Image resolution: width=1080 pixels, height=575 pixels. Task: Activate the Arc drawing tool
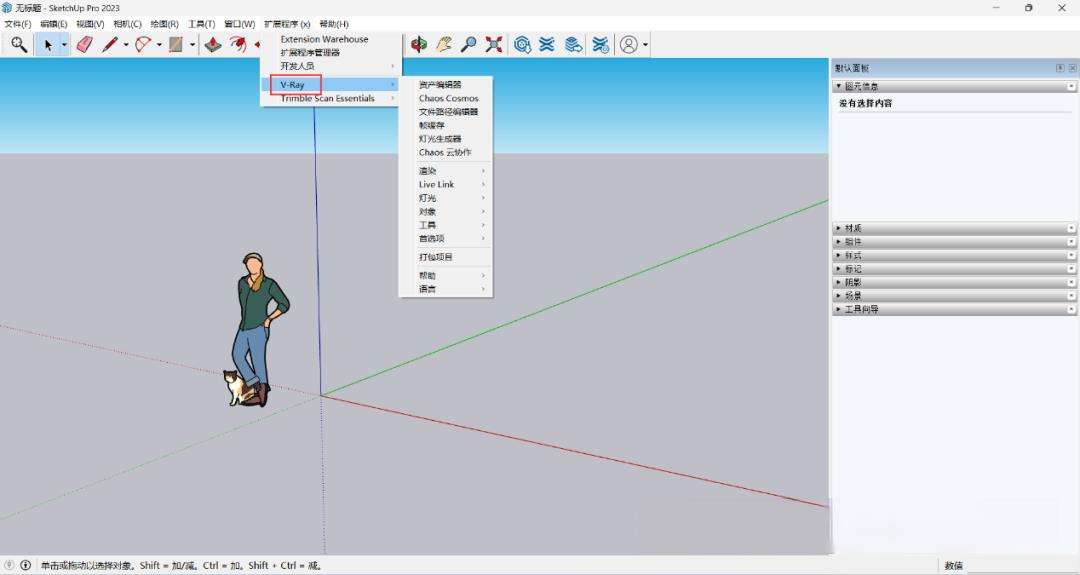point(143,45)
